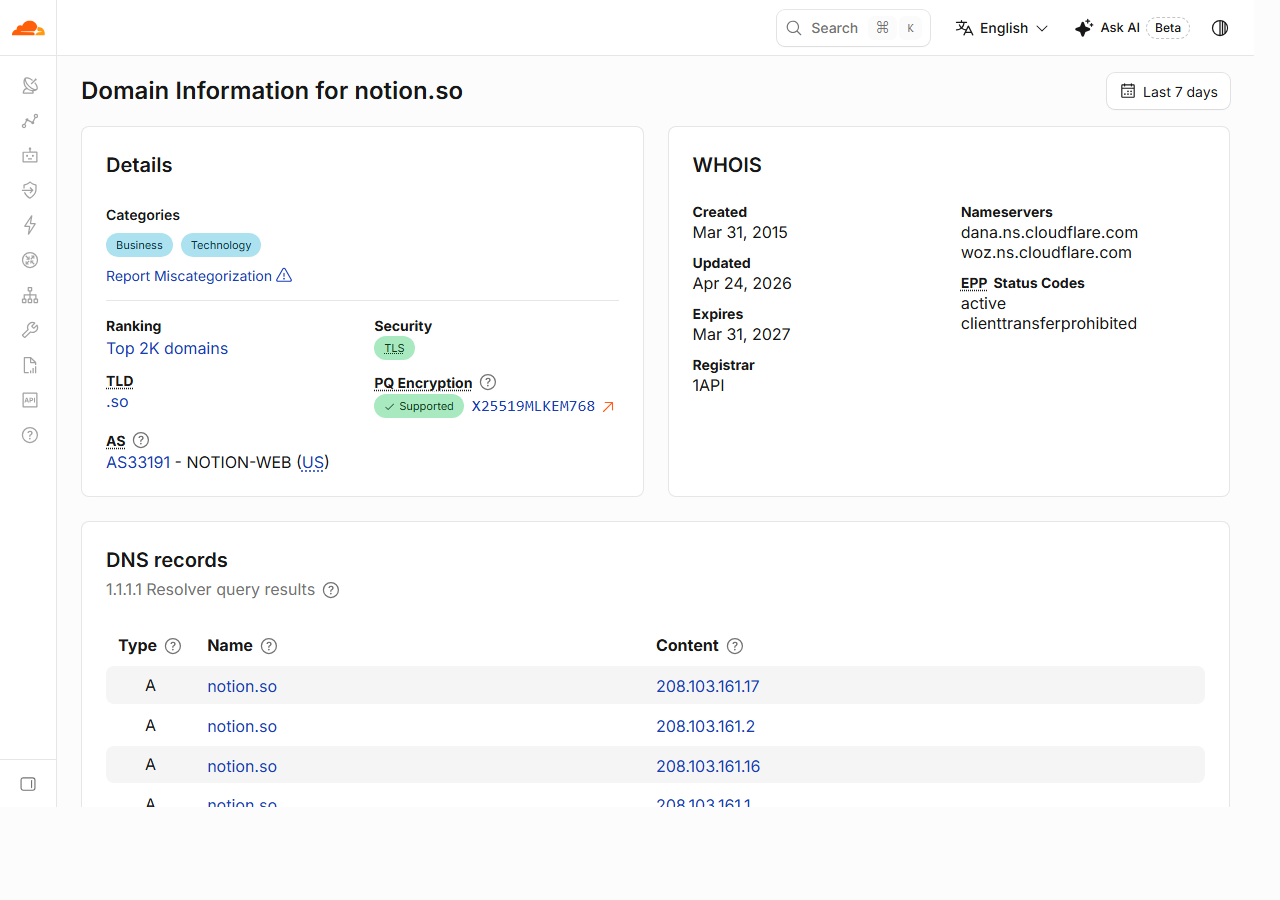
Task: Click the Cloudflare logo
Action: [28, 28]
